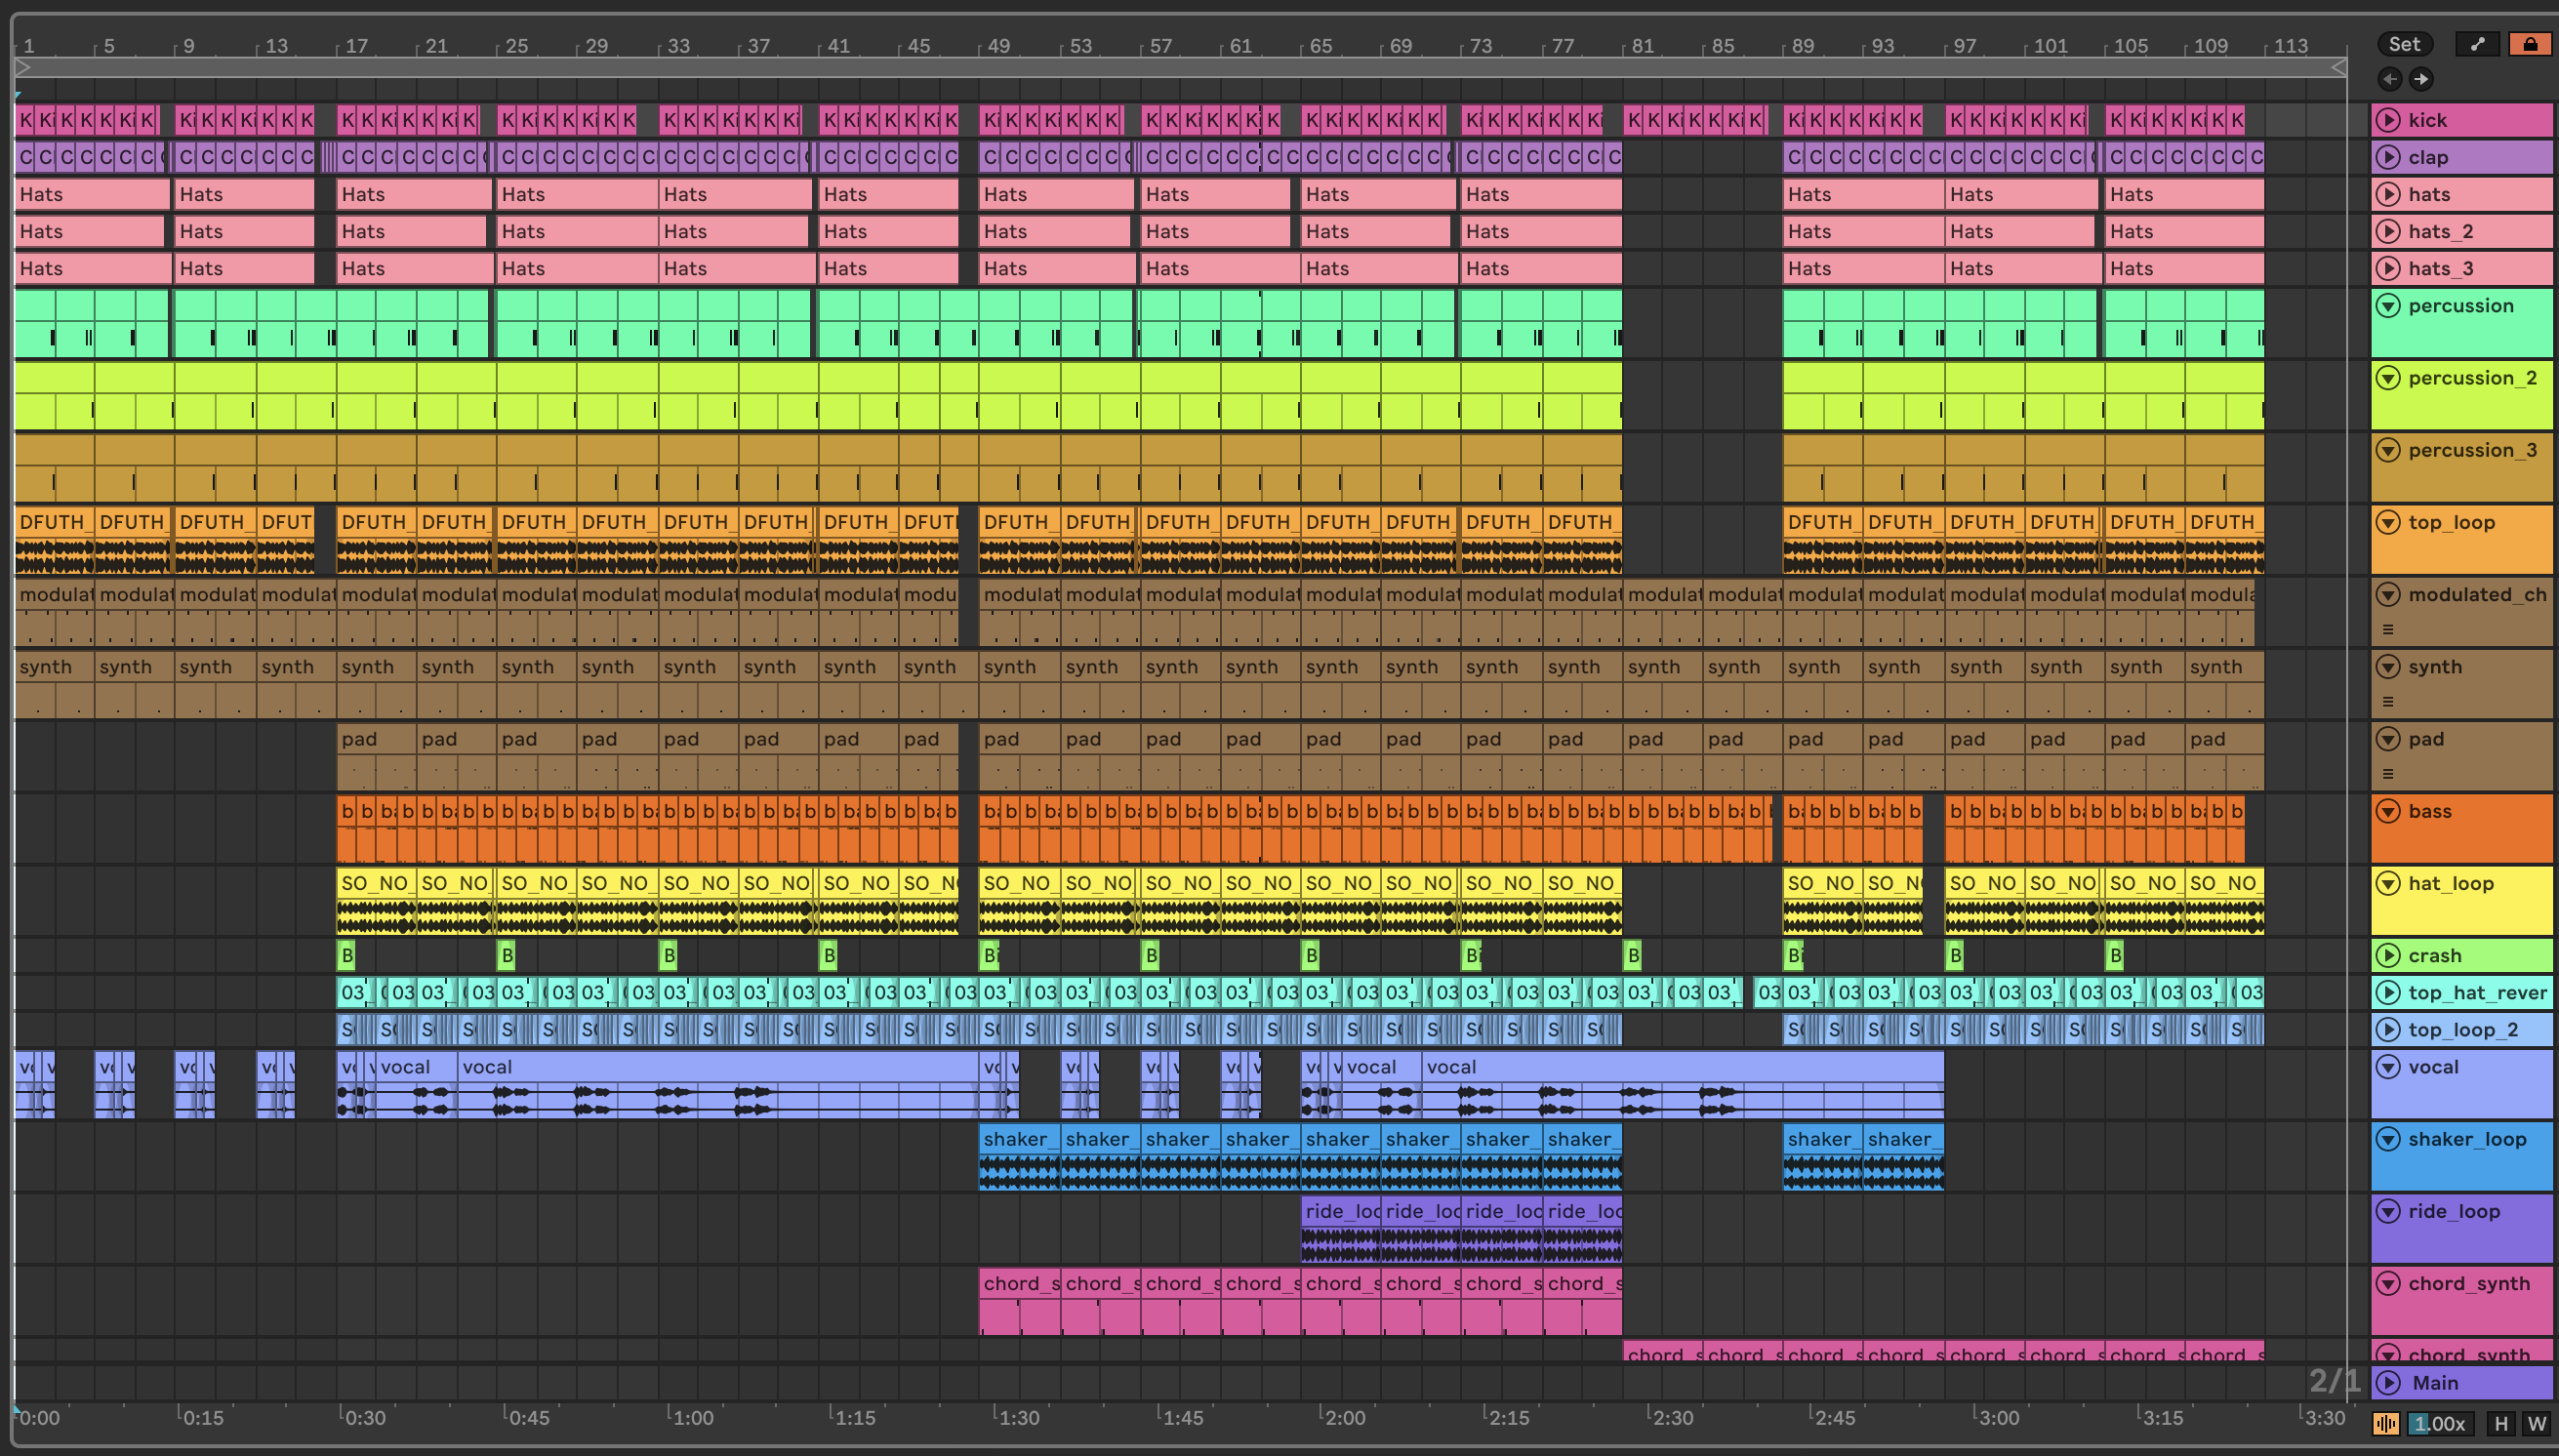The height and width of the screenshot is (1456, 2559).
Task: Select the vocal track header name
Action: (2433, 1067)
